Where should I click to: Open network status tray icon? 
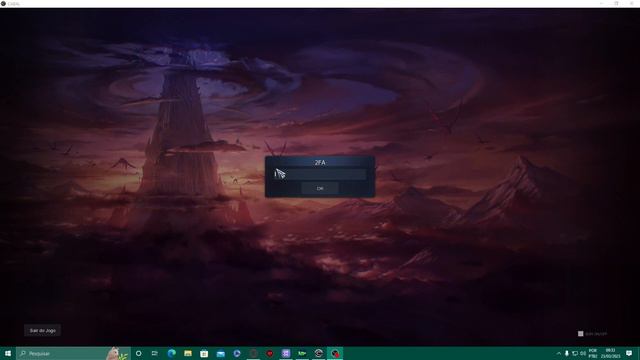click(x=575, y=353)
